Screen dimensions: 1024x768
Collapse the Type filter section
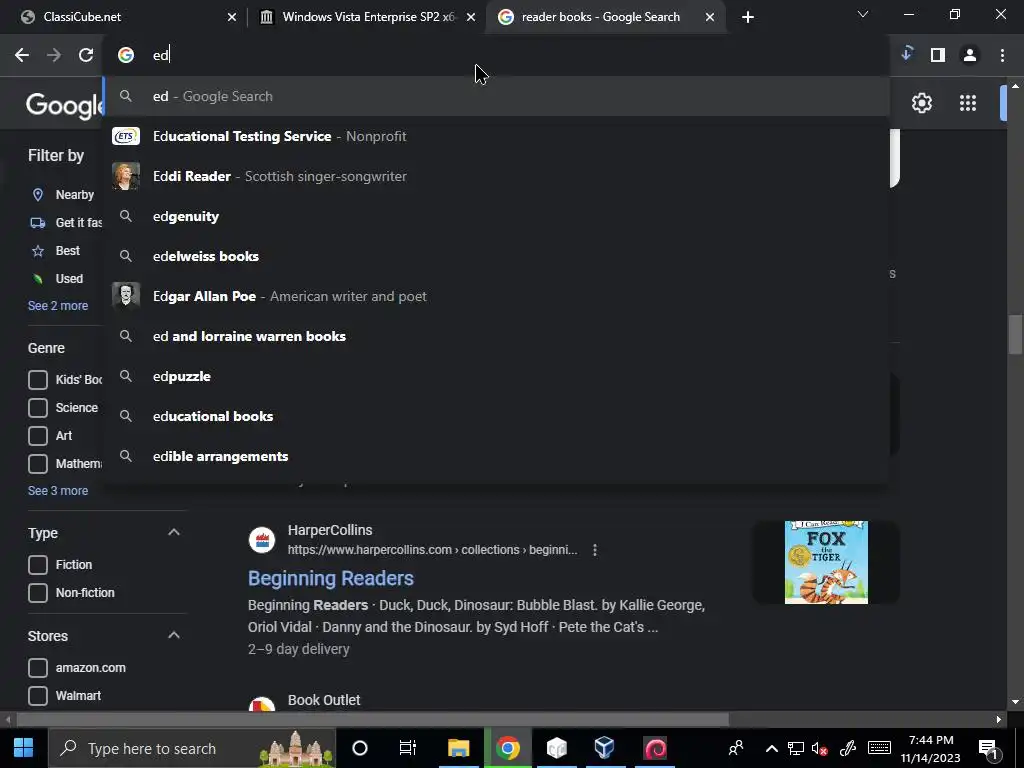coord(174,532)
